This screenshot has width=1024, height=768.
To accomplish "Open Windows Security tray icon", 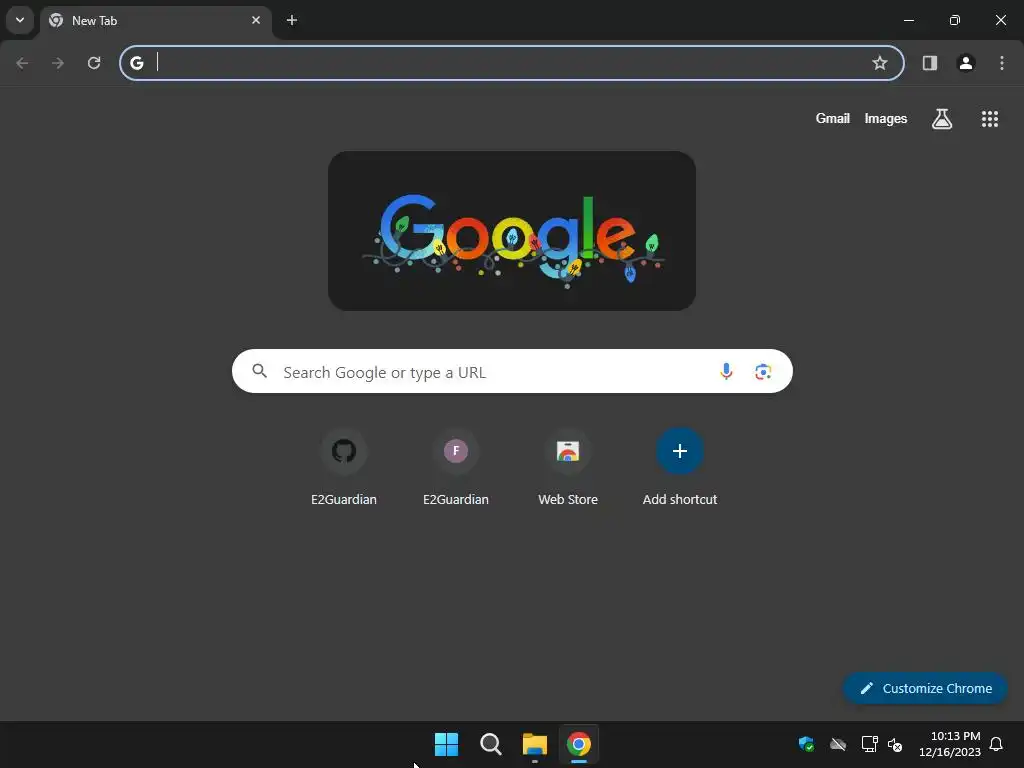I will coord(806,744).
